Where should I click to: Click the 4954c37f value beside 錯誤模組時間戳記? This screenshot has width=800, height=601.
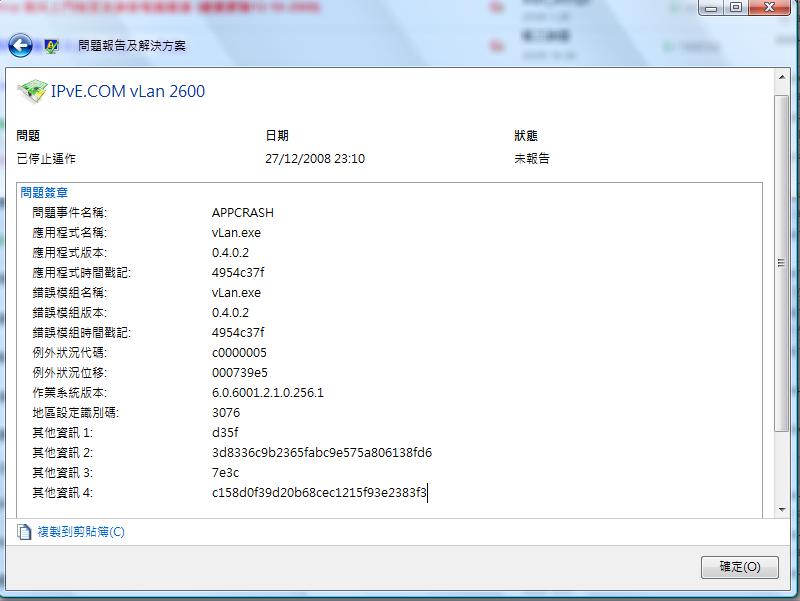click(x=238, y=333)
